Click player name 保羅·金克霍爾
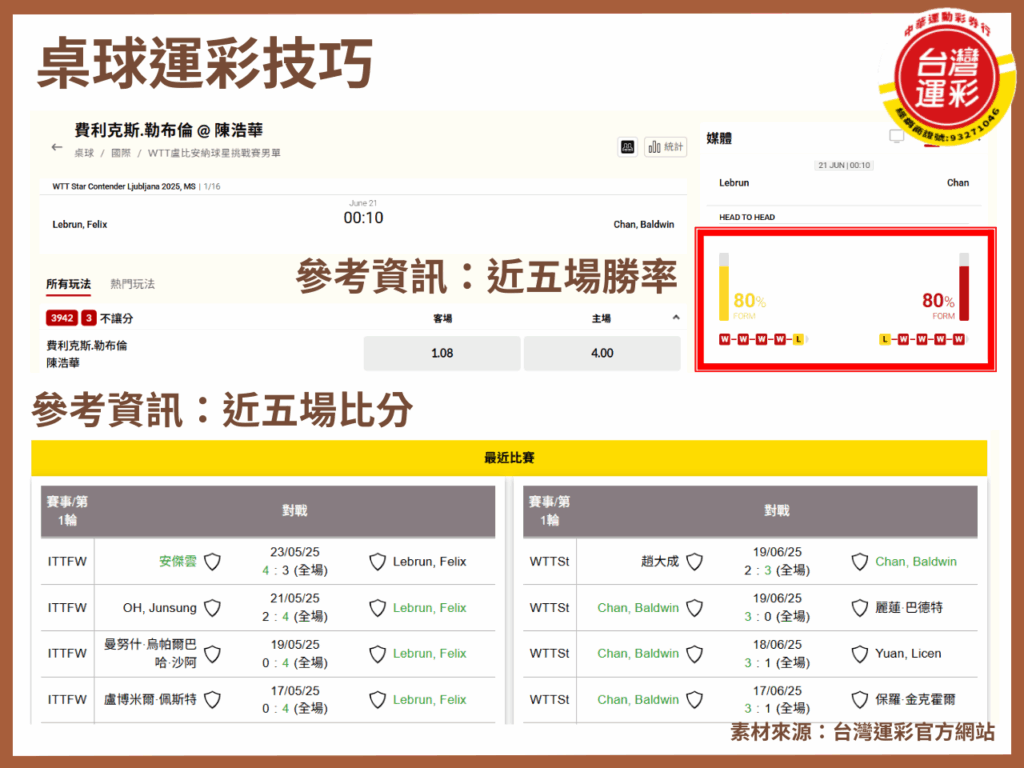1024x768 pixels. 915,700
